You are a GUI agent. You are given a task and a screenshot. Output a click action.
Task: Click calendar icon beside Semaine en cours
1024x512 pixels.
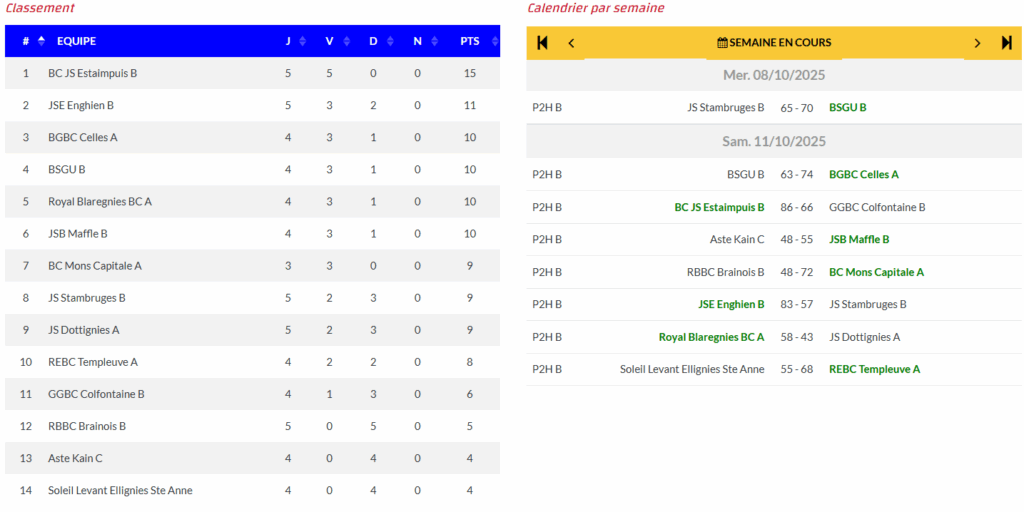[722, 43]
